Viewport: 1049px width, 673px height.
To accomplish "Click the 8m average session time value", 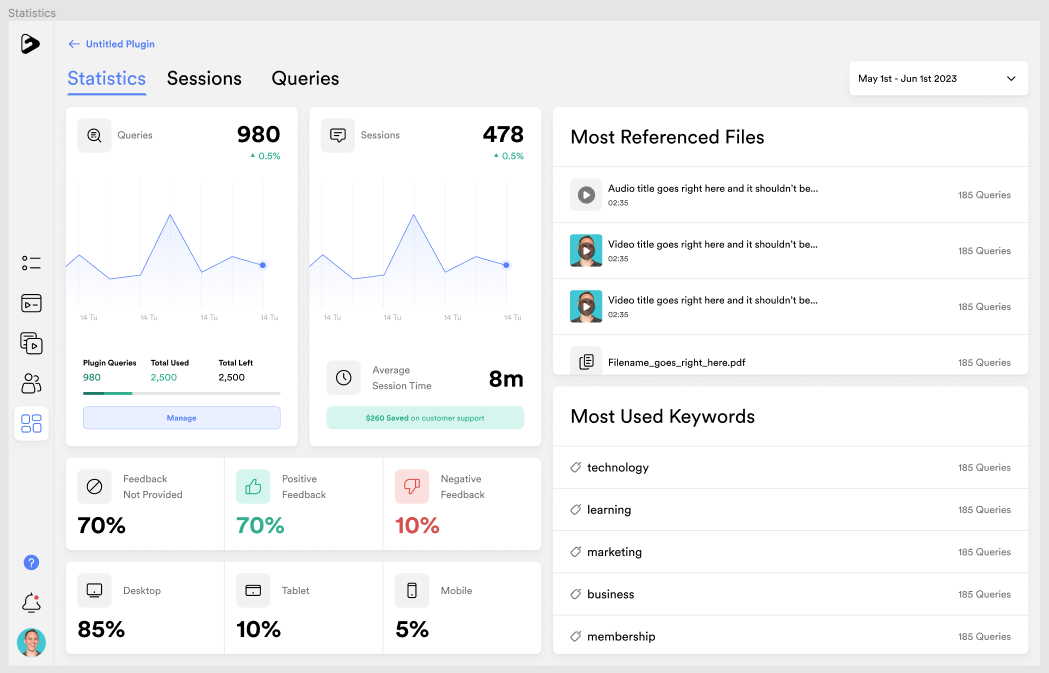I will (506, 379).
